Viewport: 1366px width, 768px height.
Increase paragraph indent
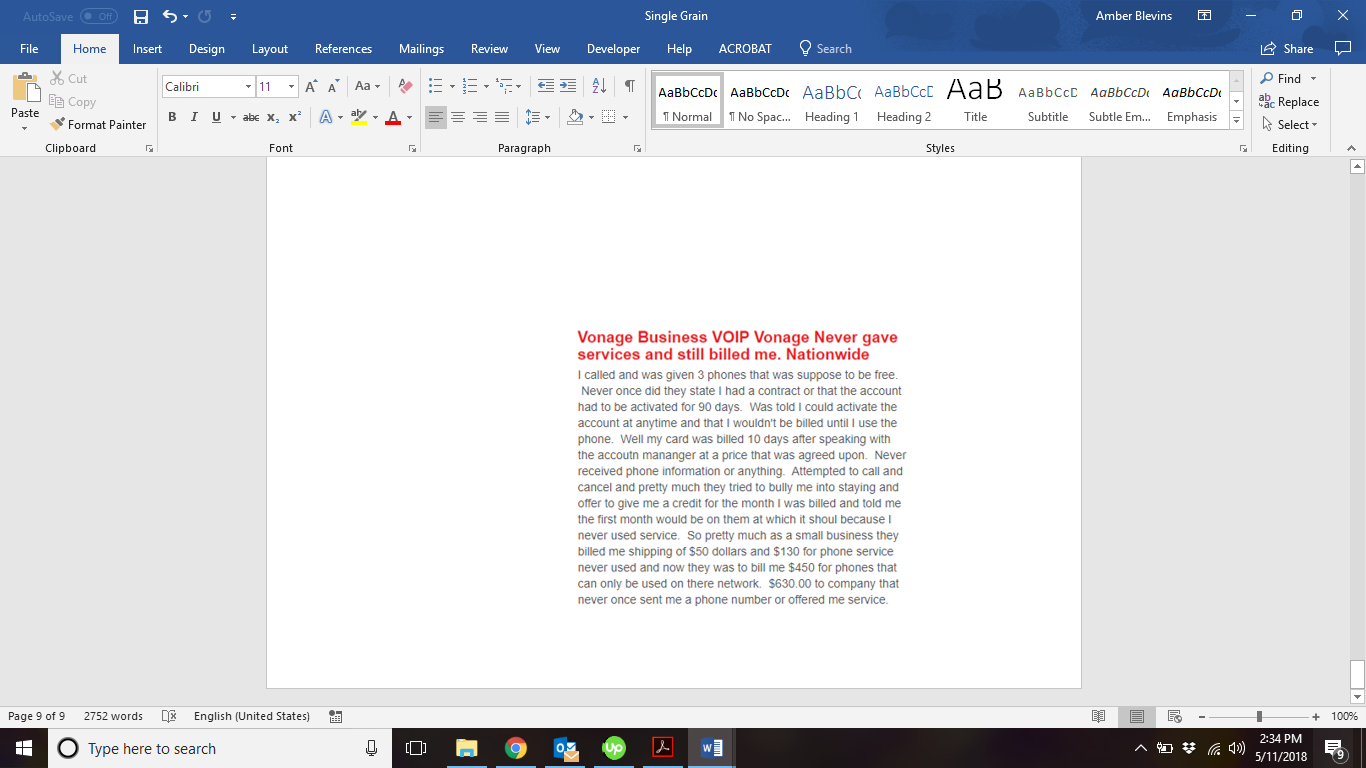(568, 87)
